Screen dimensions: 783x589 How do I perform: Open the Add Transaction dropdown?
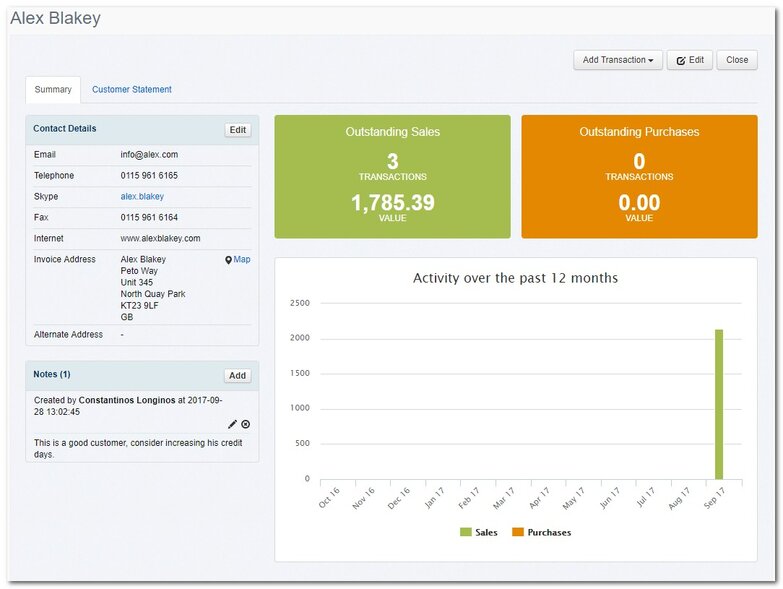tap(617, 60)
